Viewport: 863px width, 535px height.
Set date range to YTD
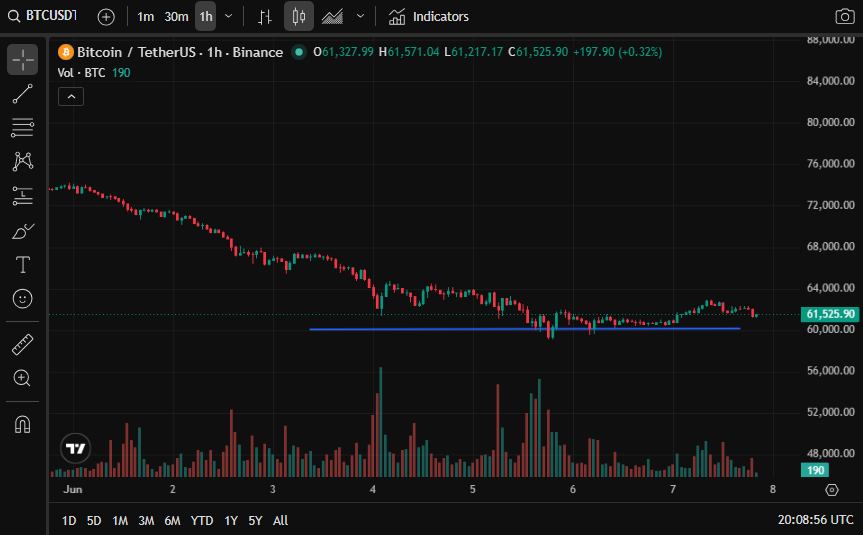tap(201, 521)
